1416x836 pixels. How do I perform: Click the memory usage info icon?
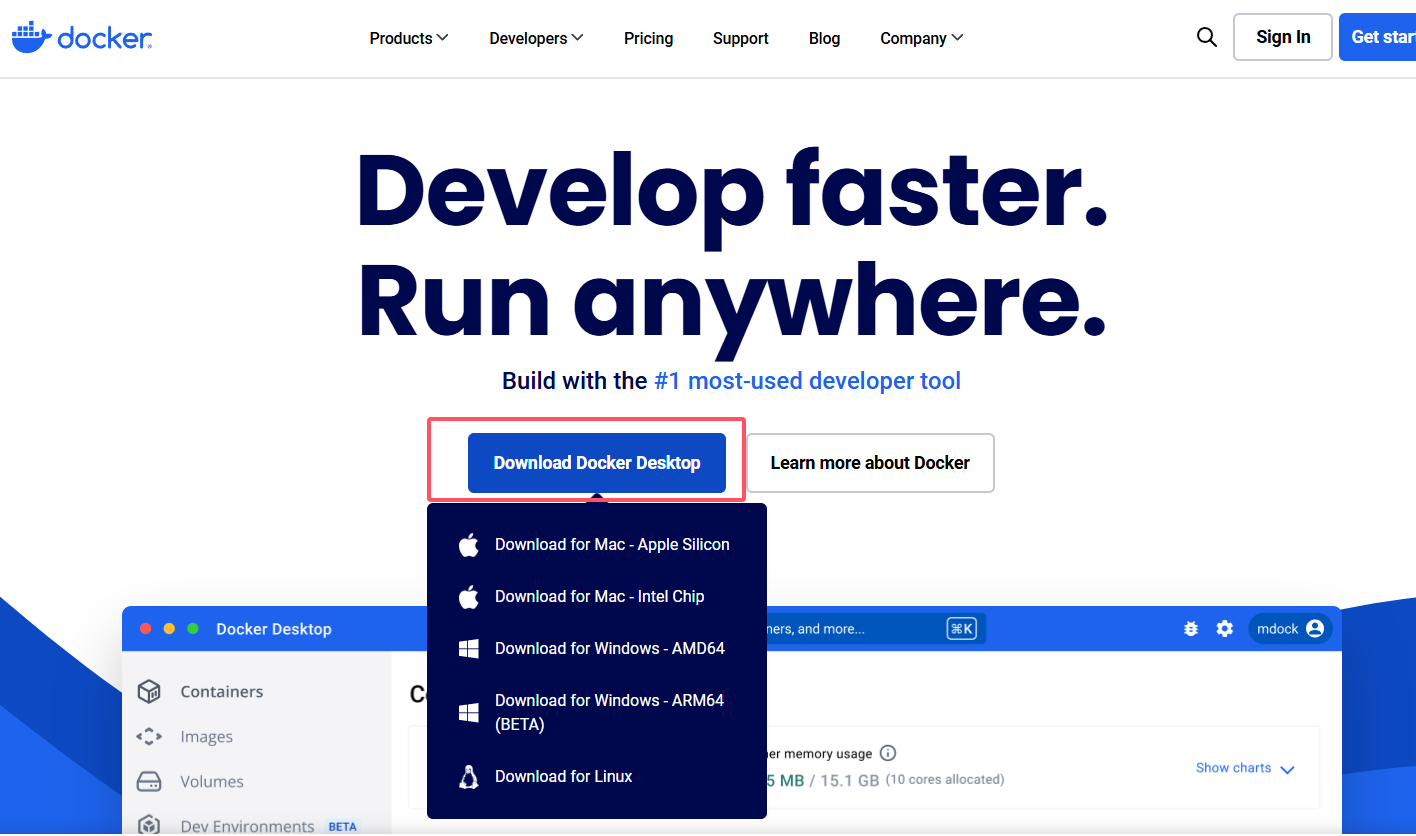888,753
